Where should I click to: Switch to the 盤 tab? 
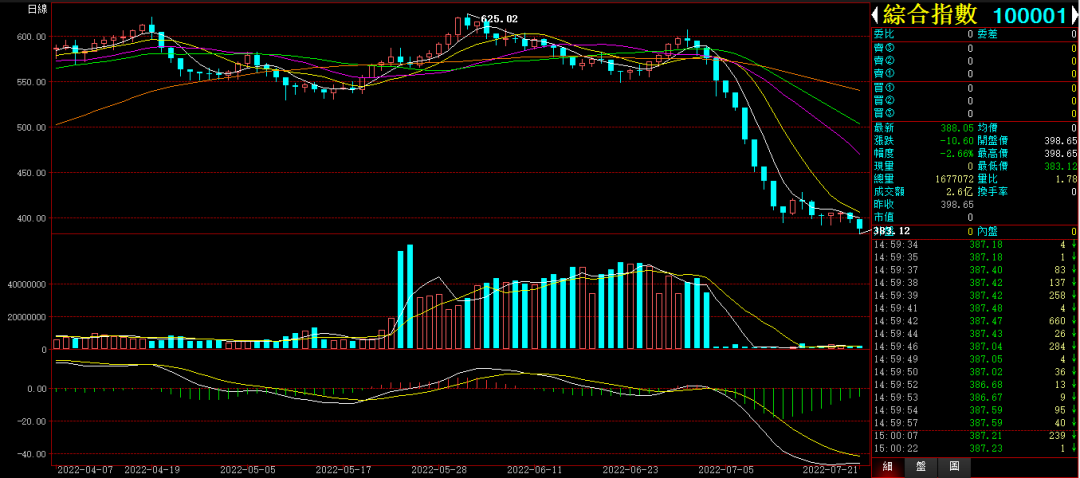[x=920, y=467]
